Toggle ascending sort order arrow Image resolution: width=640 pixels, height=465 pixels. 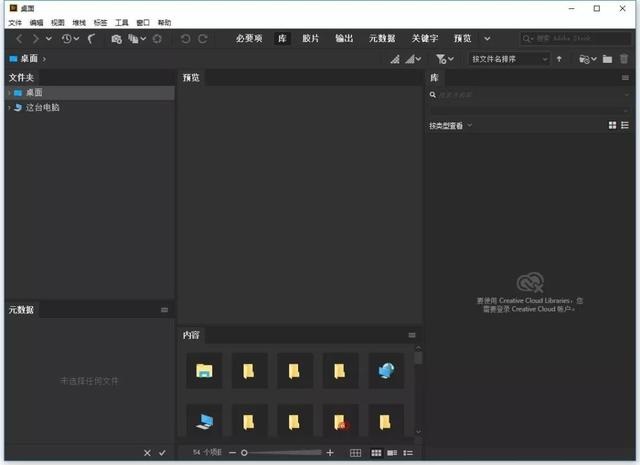(559, 59)
